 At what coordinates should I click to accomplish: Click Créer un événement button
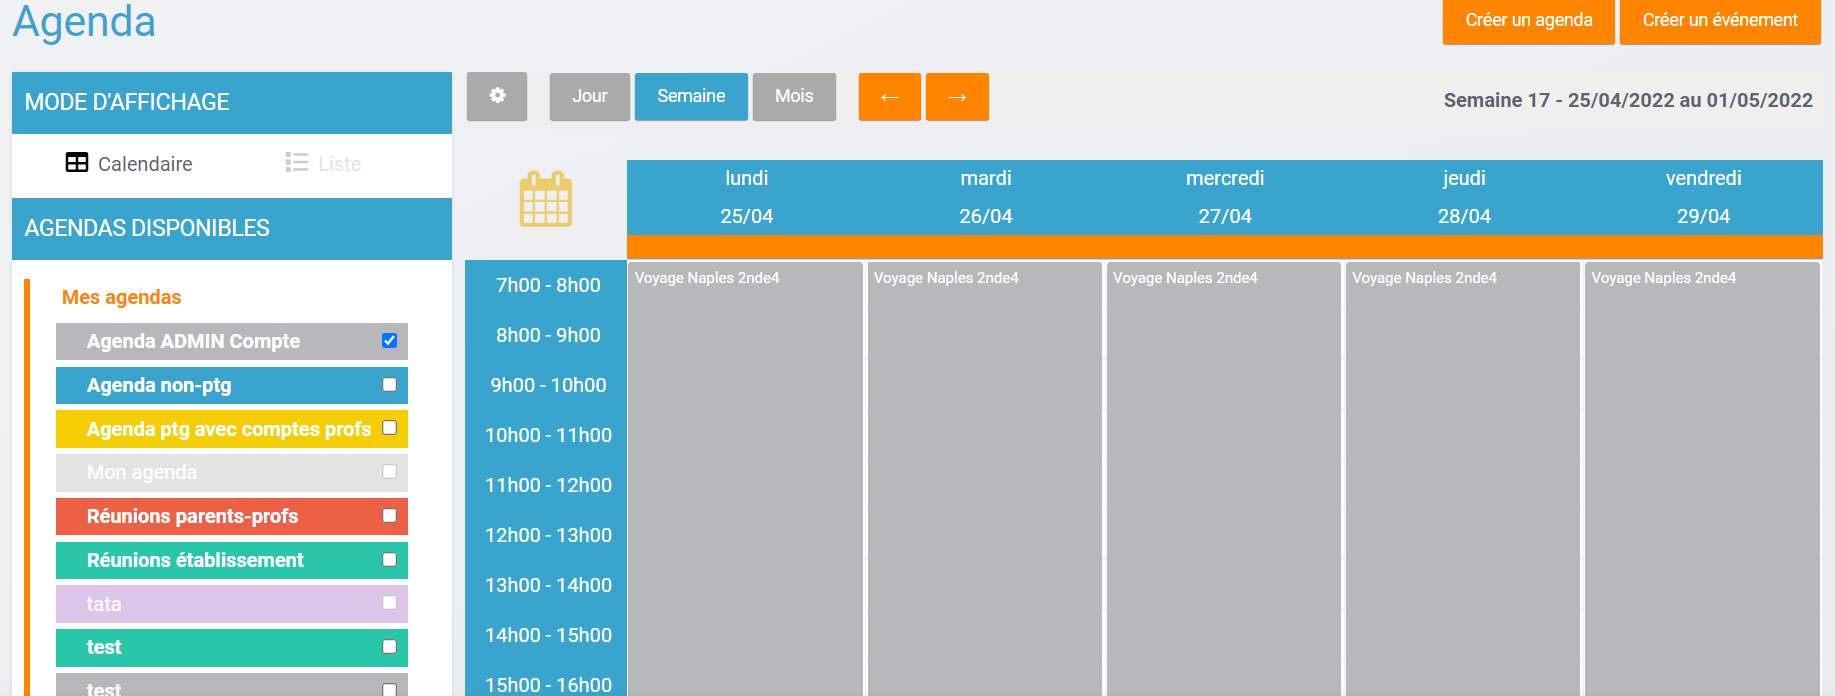coord(1719,21)
